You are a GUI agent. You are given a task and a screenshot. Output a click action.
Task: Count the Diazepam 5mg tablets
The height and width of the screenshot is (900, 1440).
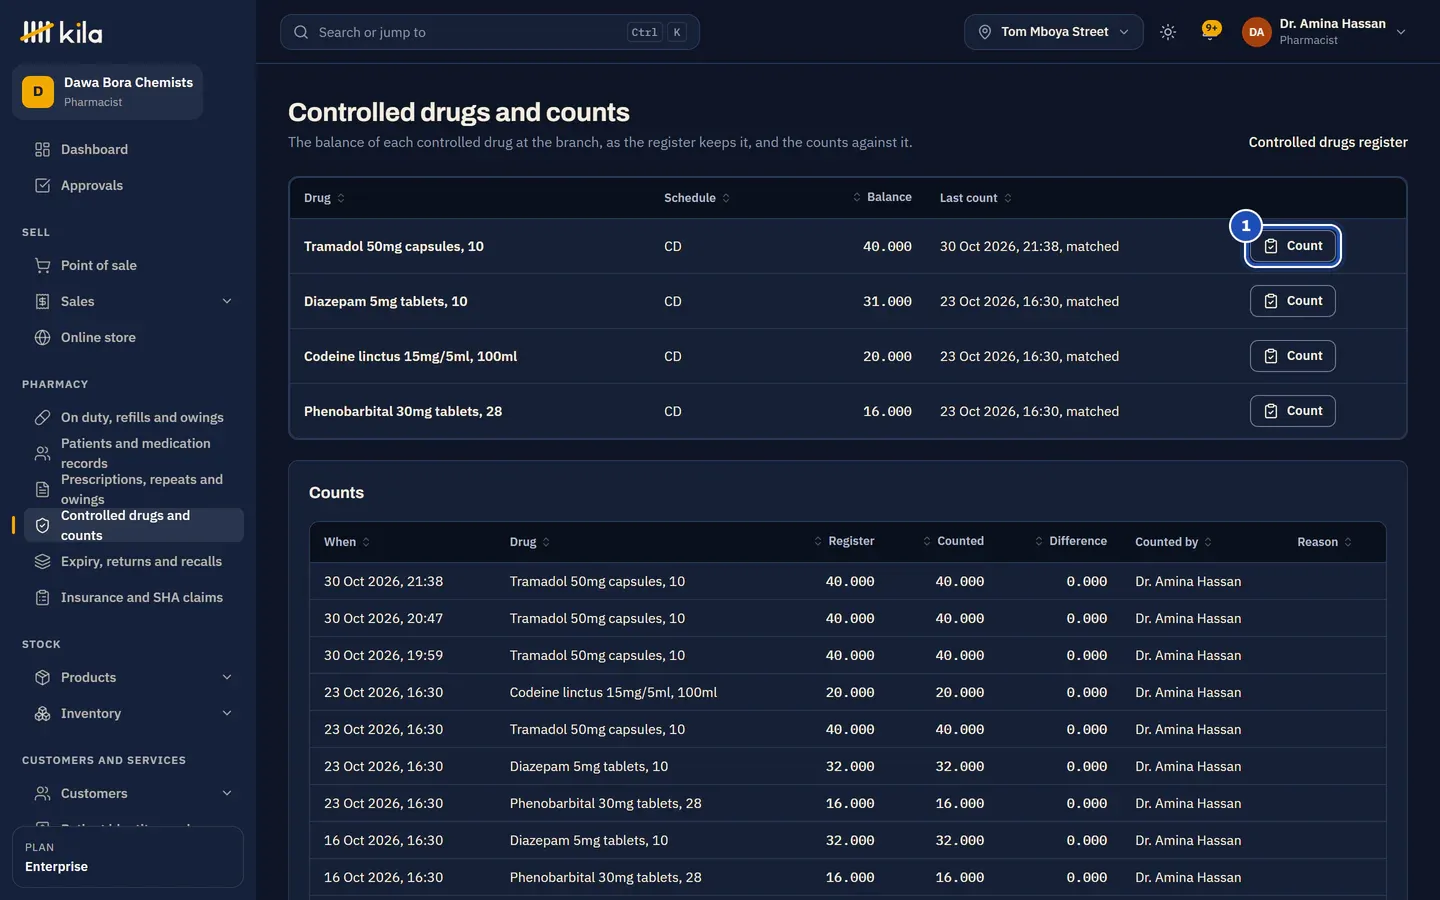[1293, 301]
